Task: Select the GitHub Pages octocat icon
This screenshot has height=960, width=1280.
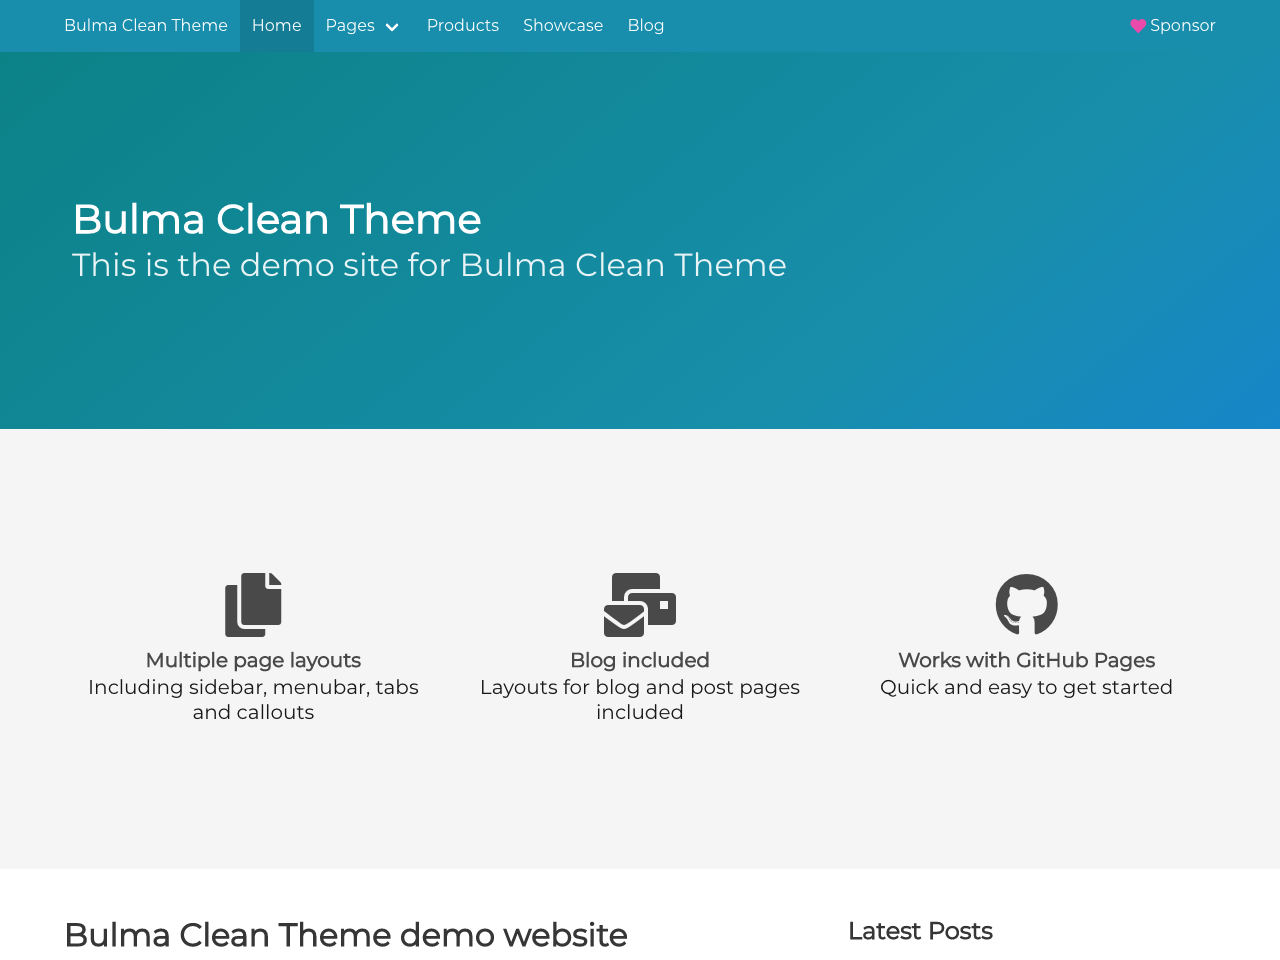Action: [1026, 602]
